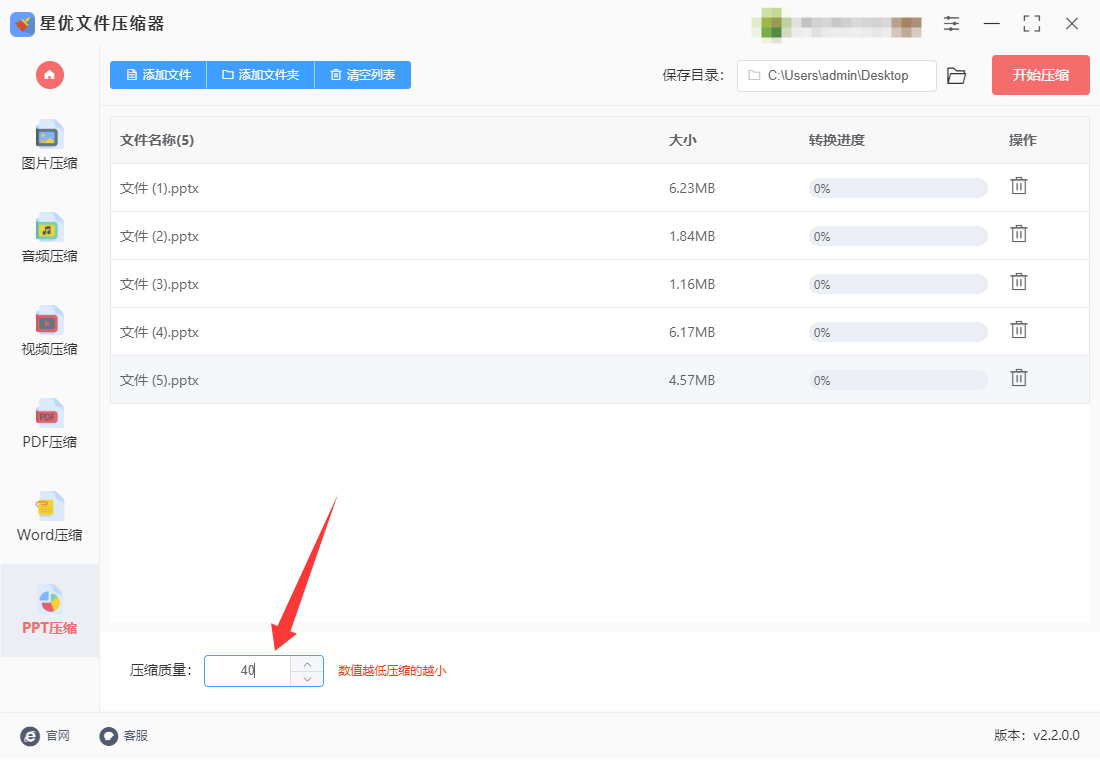Image resolution: width=1100 pixels, height=760 pixels.
Task: Decrease compression quality with down arrow
Action: (x=307, y=679)
